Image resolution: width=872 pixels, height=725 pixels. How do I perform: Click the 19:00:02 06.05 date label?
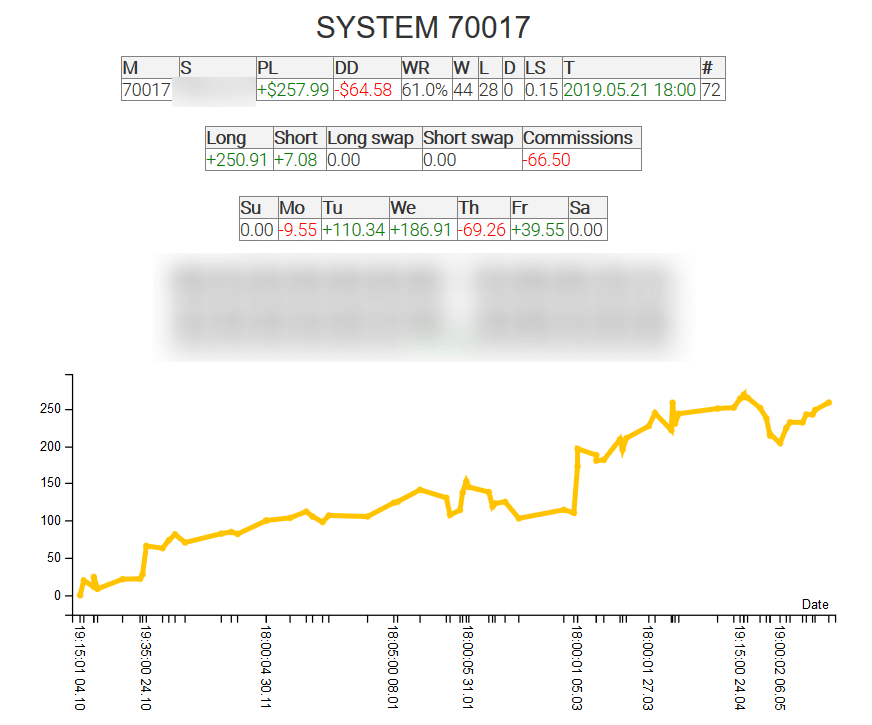tap(780, 668)
